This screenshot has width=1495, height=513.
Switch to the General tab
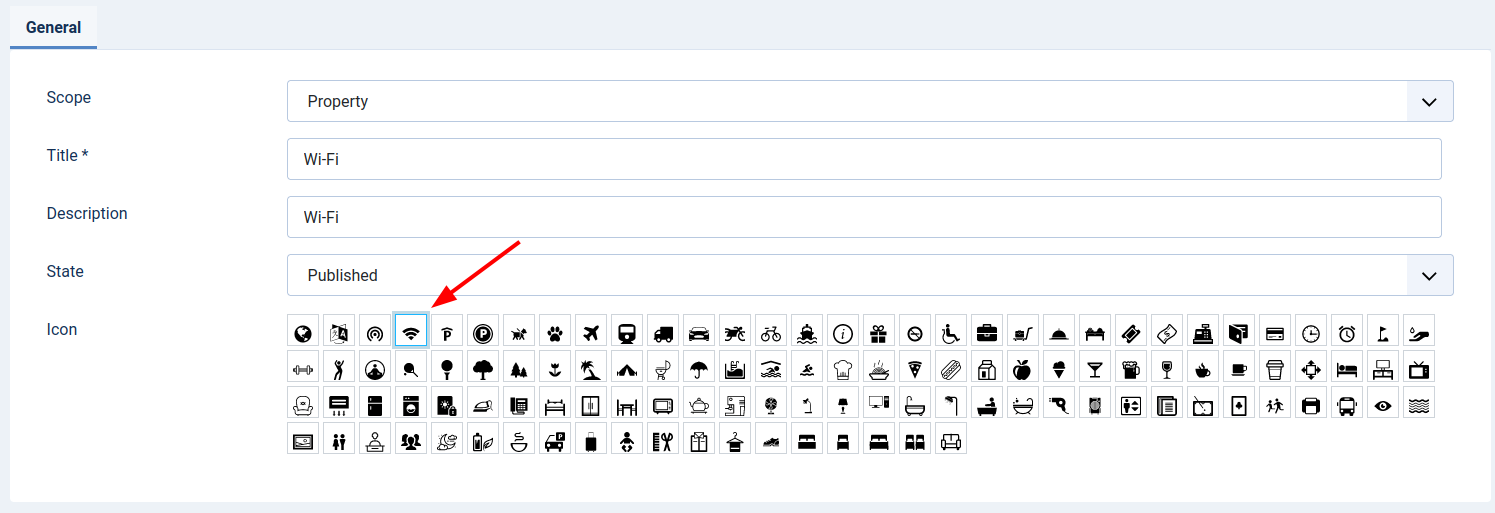pyautogui.click(x=54, y=27)
